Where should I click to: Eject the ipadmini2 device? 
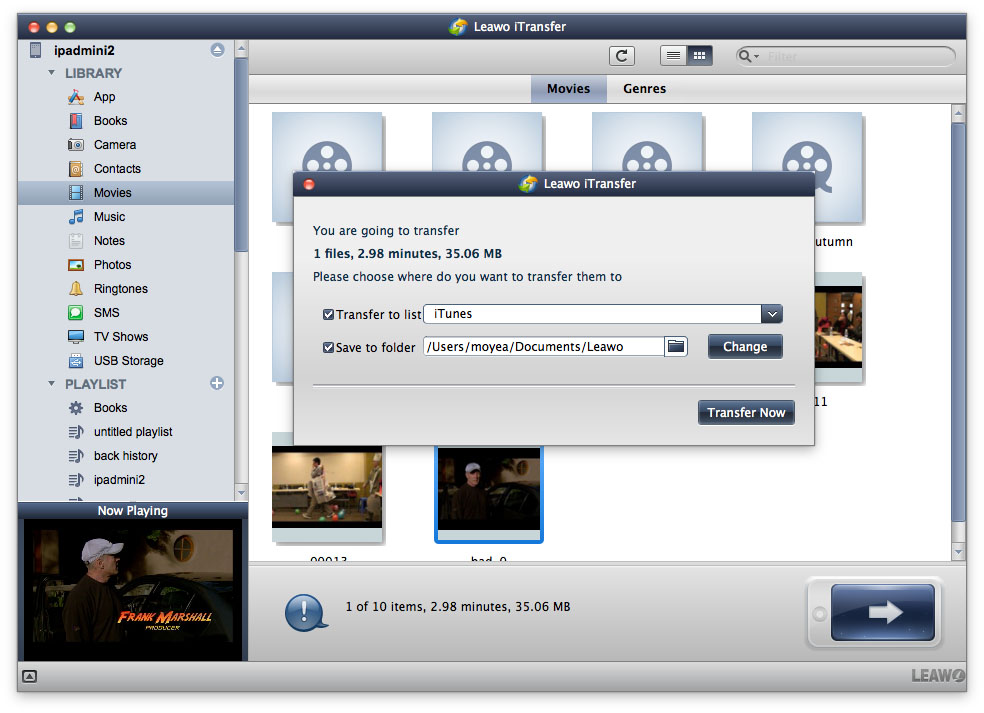[217, 50]
